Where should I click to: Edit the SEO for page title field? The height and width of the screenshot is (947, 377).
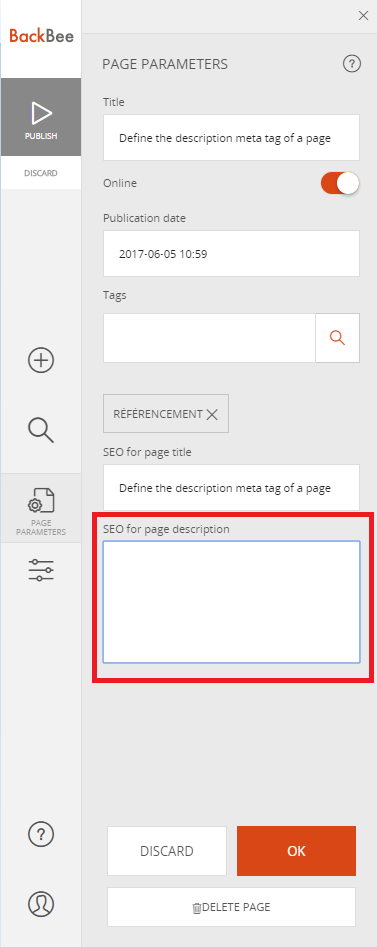click(231, 487)
